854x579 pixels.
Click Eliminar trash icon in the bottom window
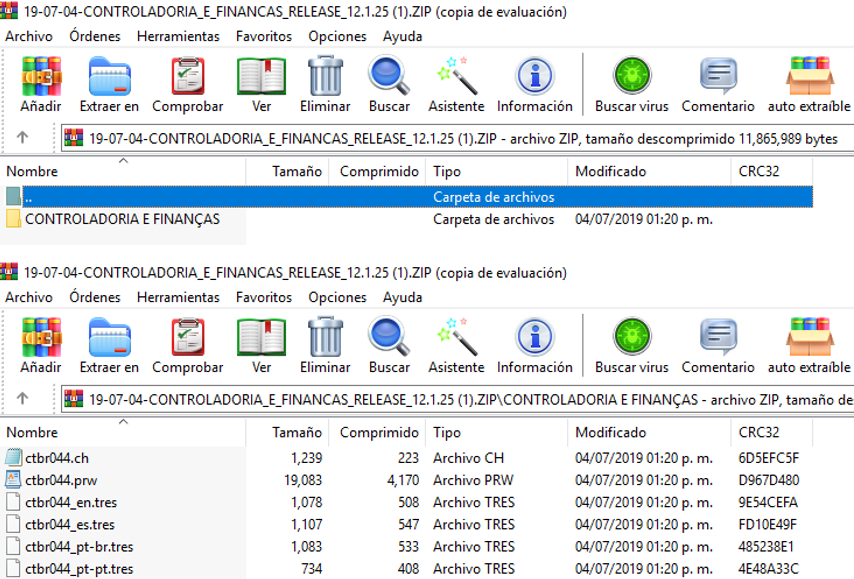pyautogui.click(x=325, y=338)
